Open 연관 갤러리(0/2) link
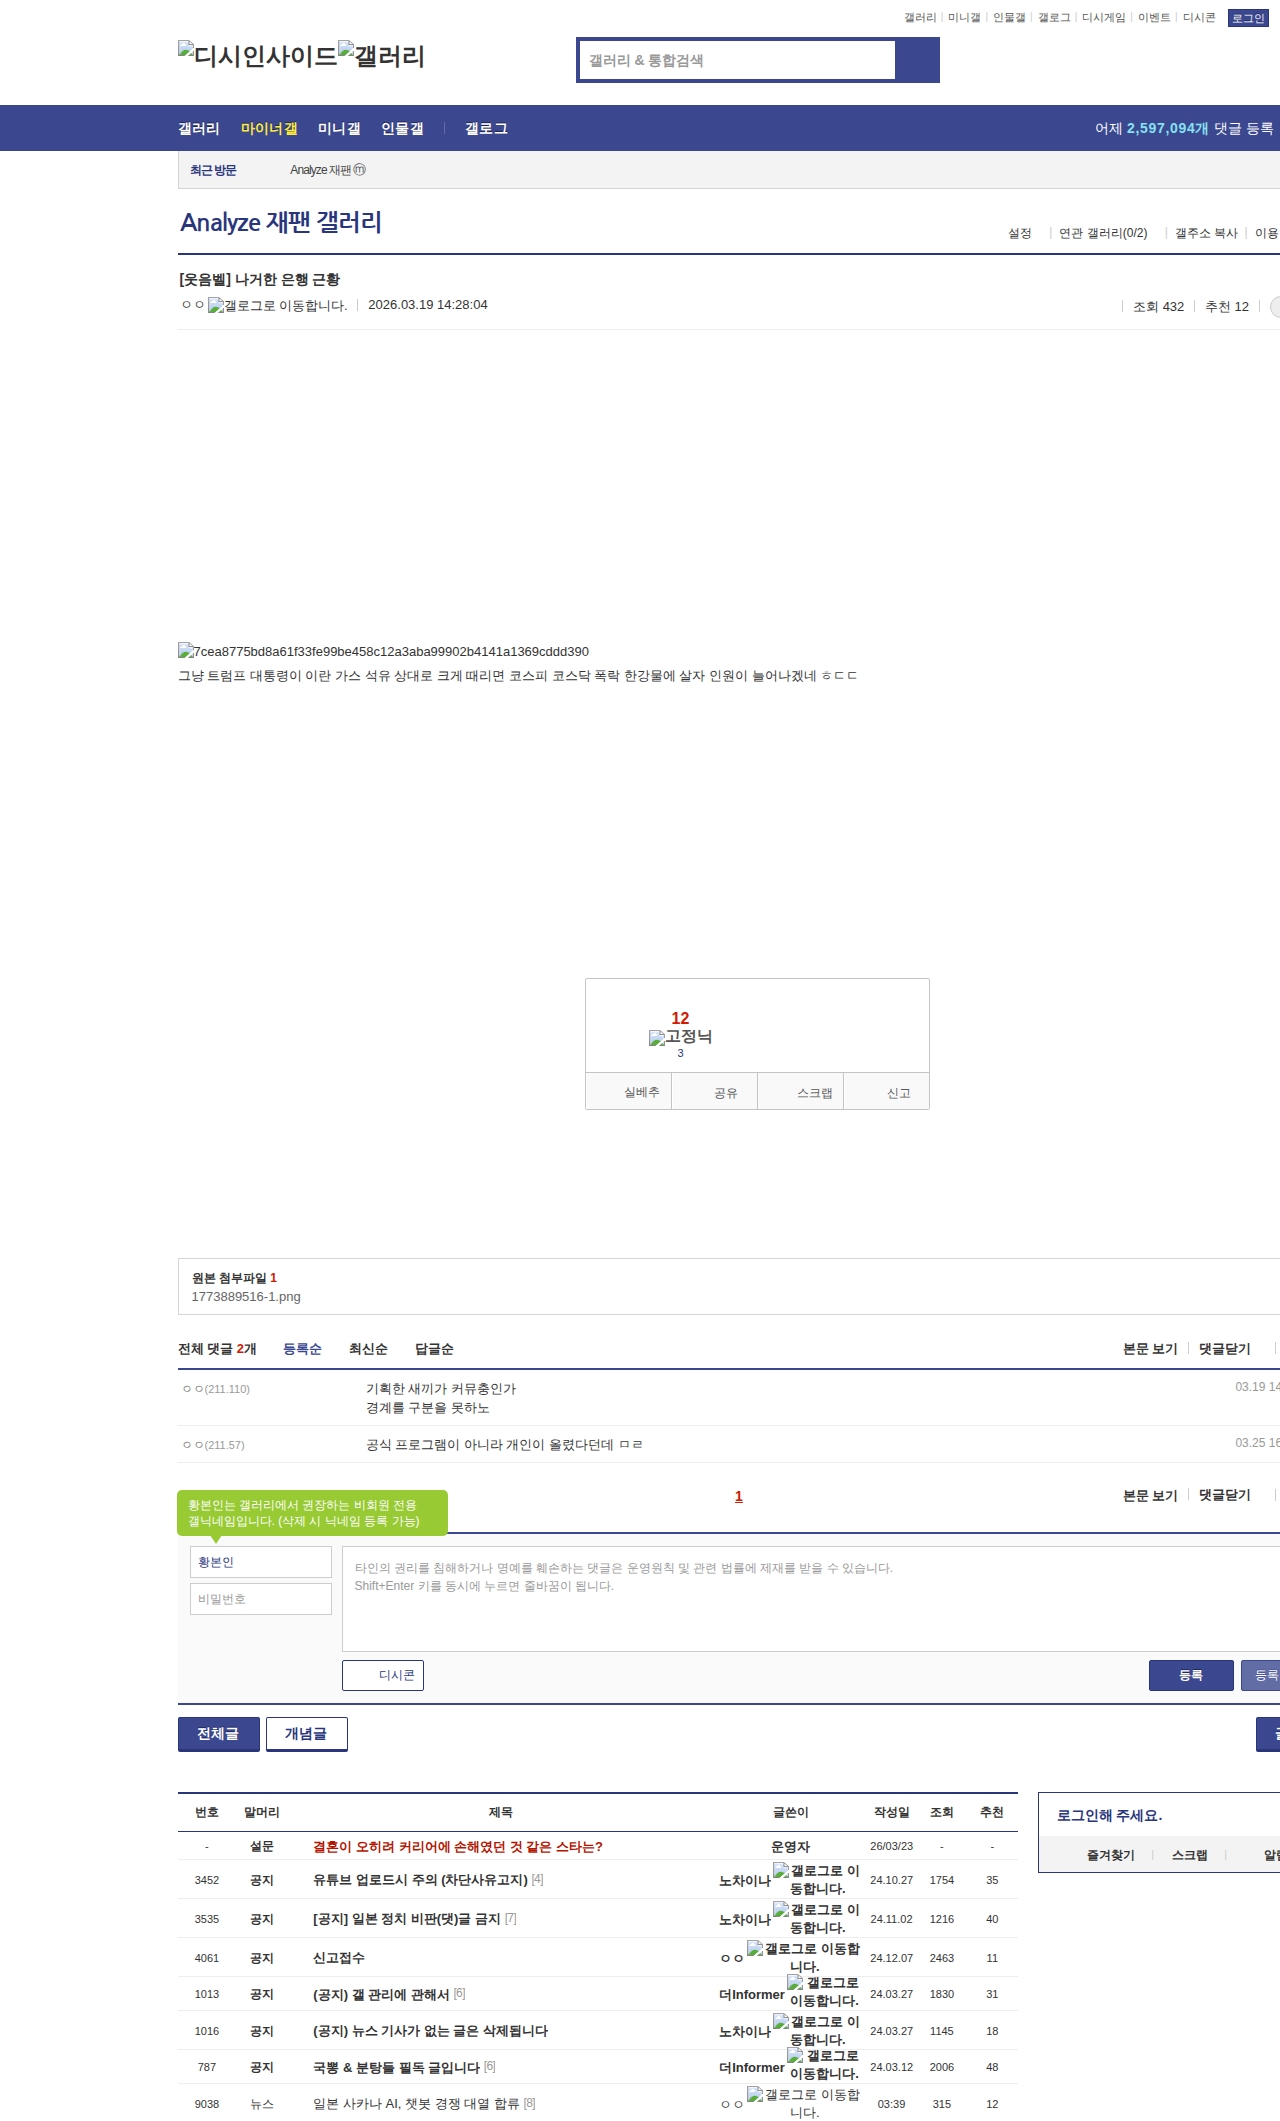The height and width of the screenshot is (2121, 1280). (1103, 233)
